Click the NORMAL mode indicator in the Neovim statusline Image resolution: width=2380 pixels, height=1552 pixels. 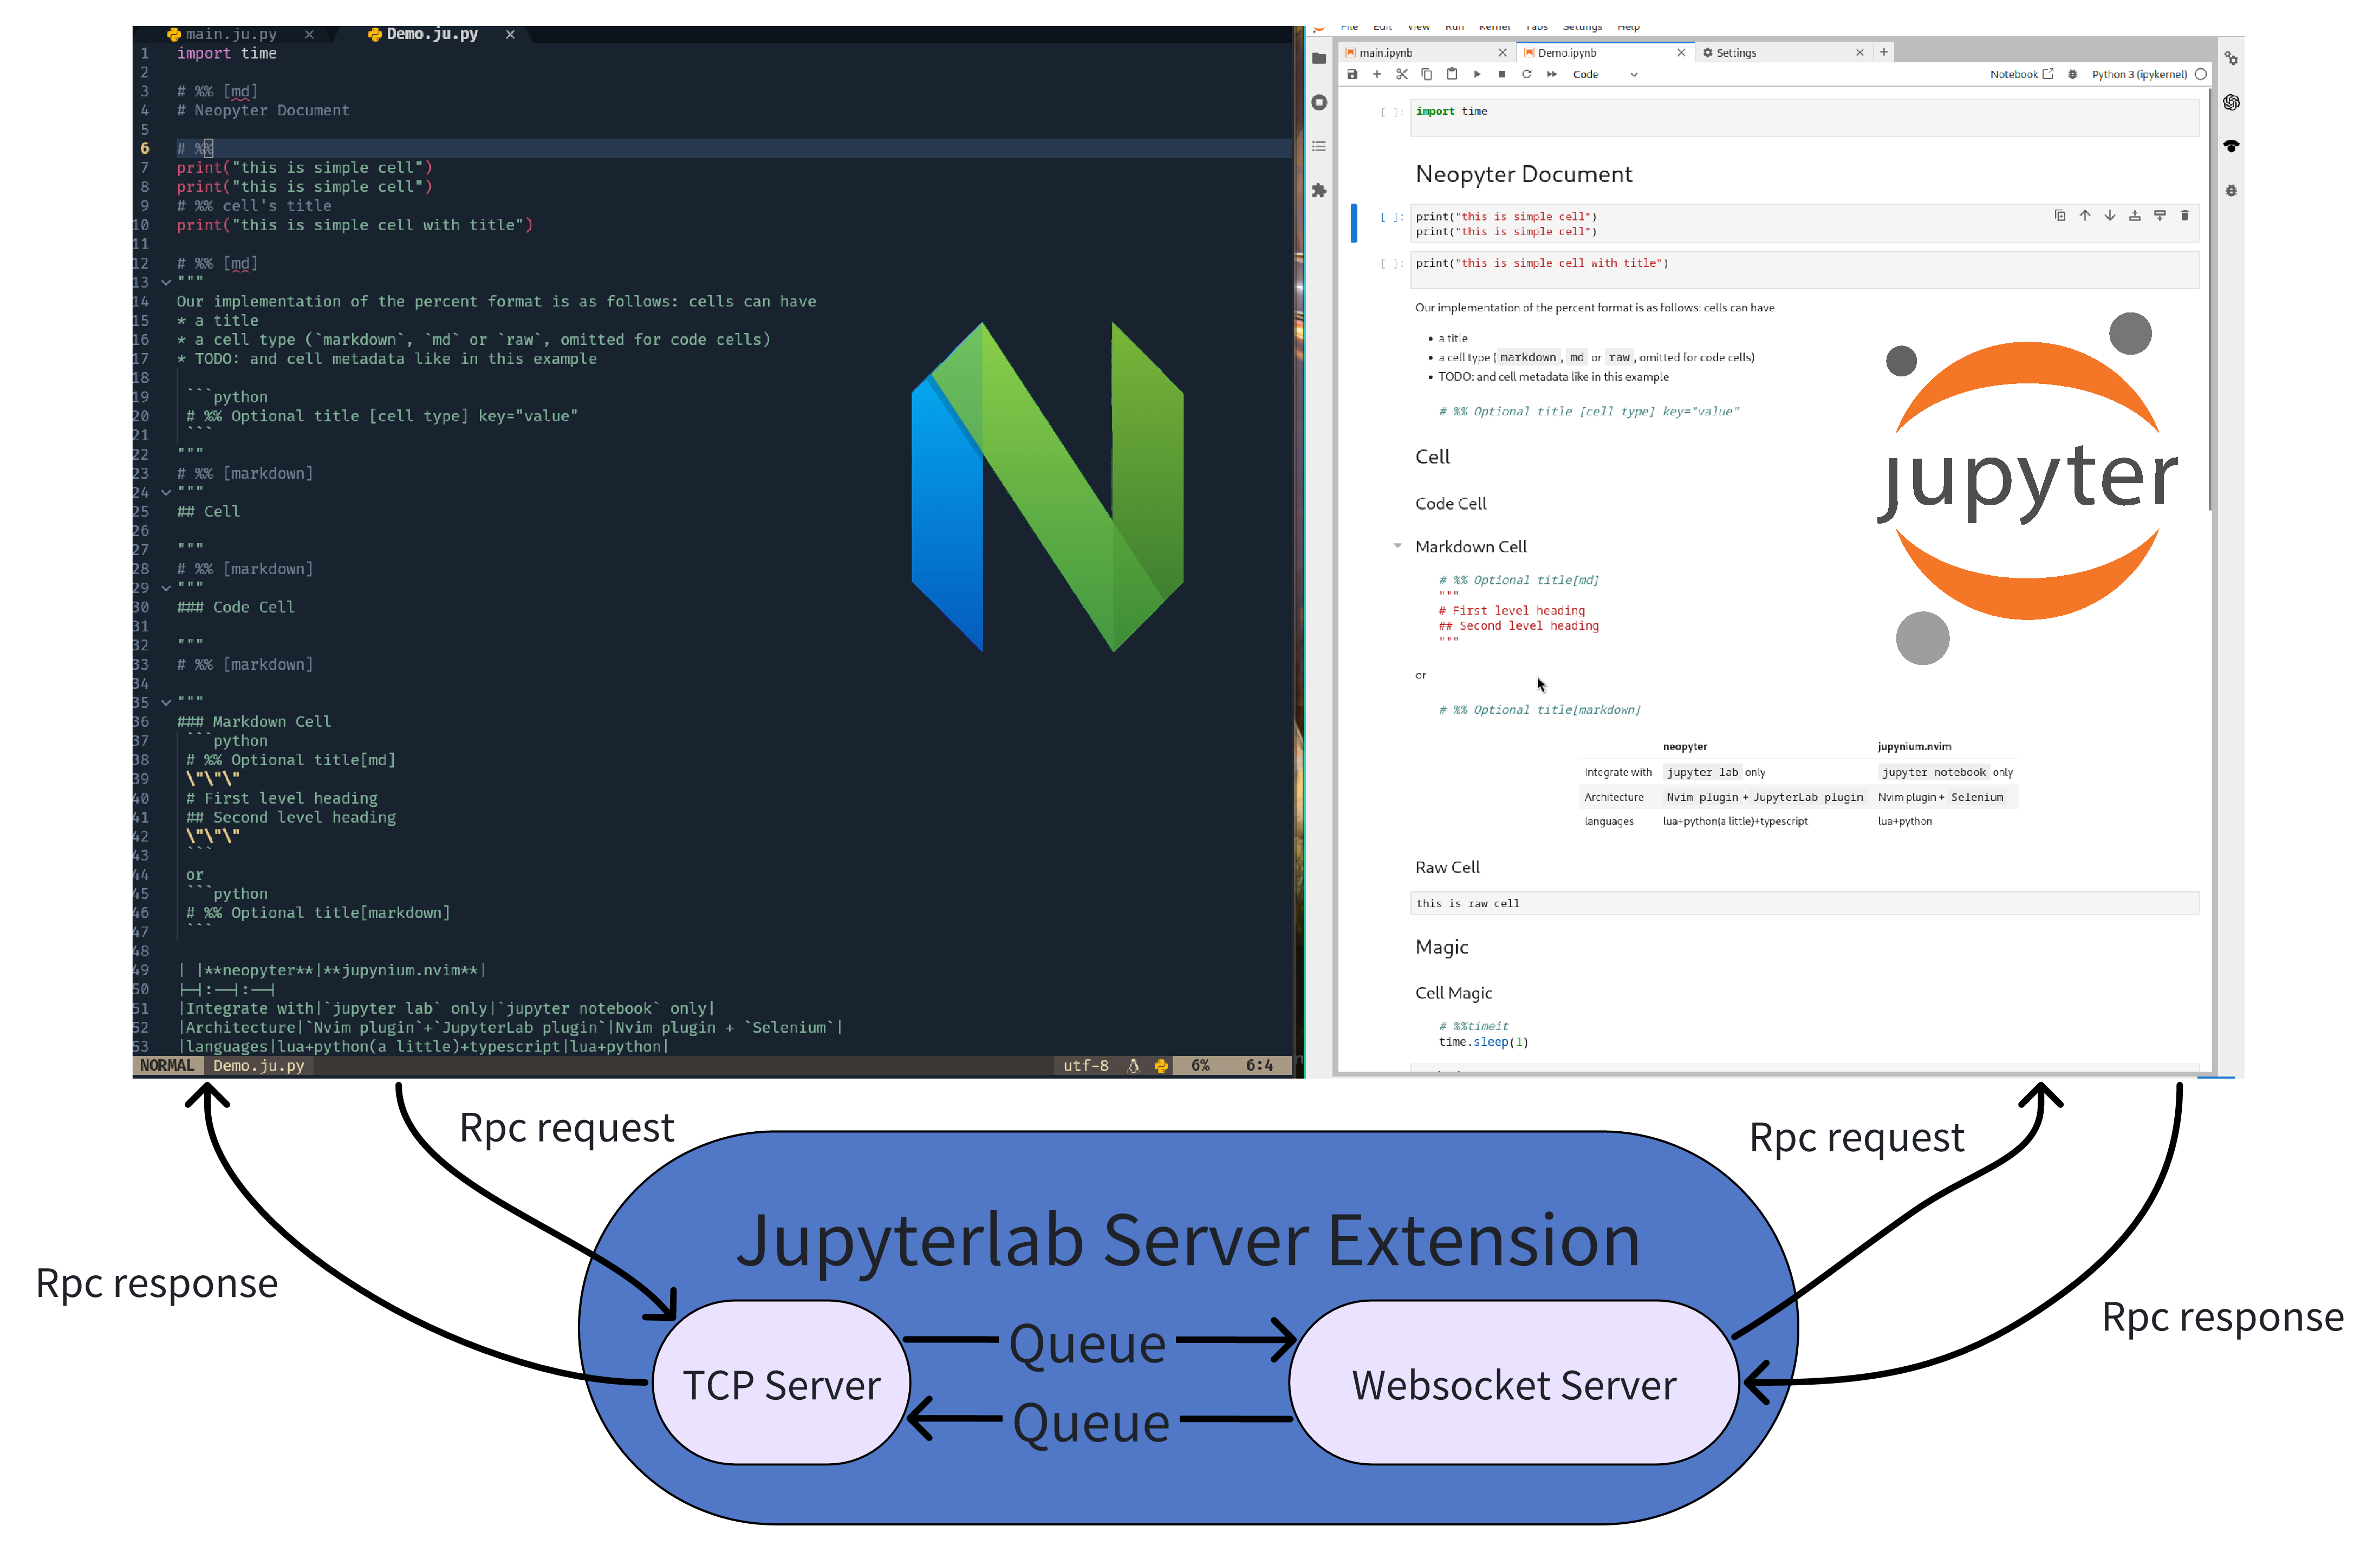coord(167,1066)
